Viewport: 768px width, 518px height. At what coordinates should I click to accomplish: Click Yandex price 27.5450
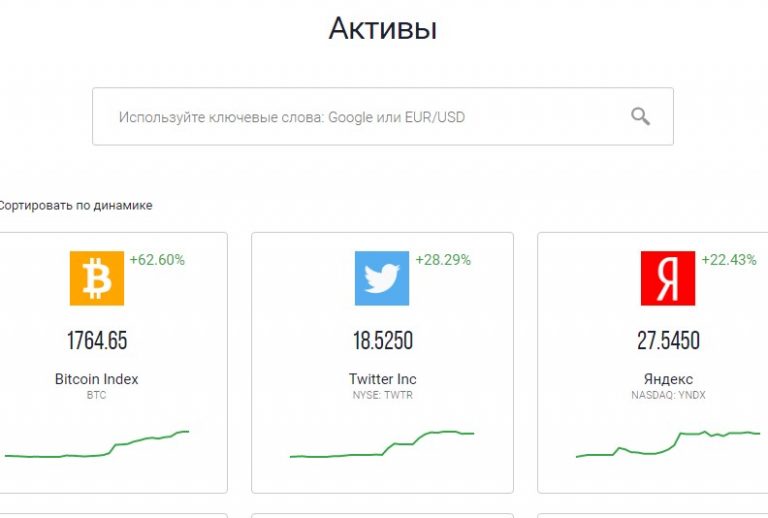pos(669,340)
